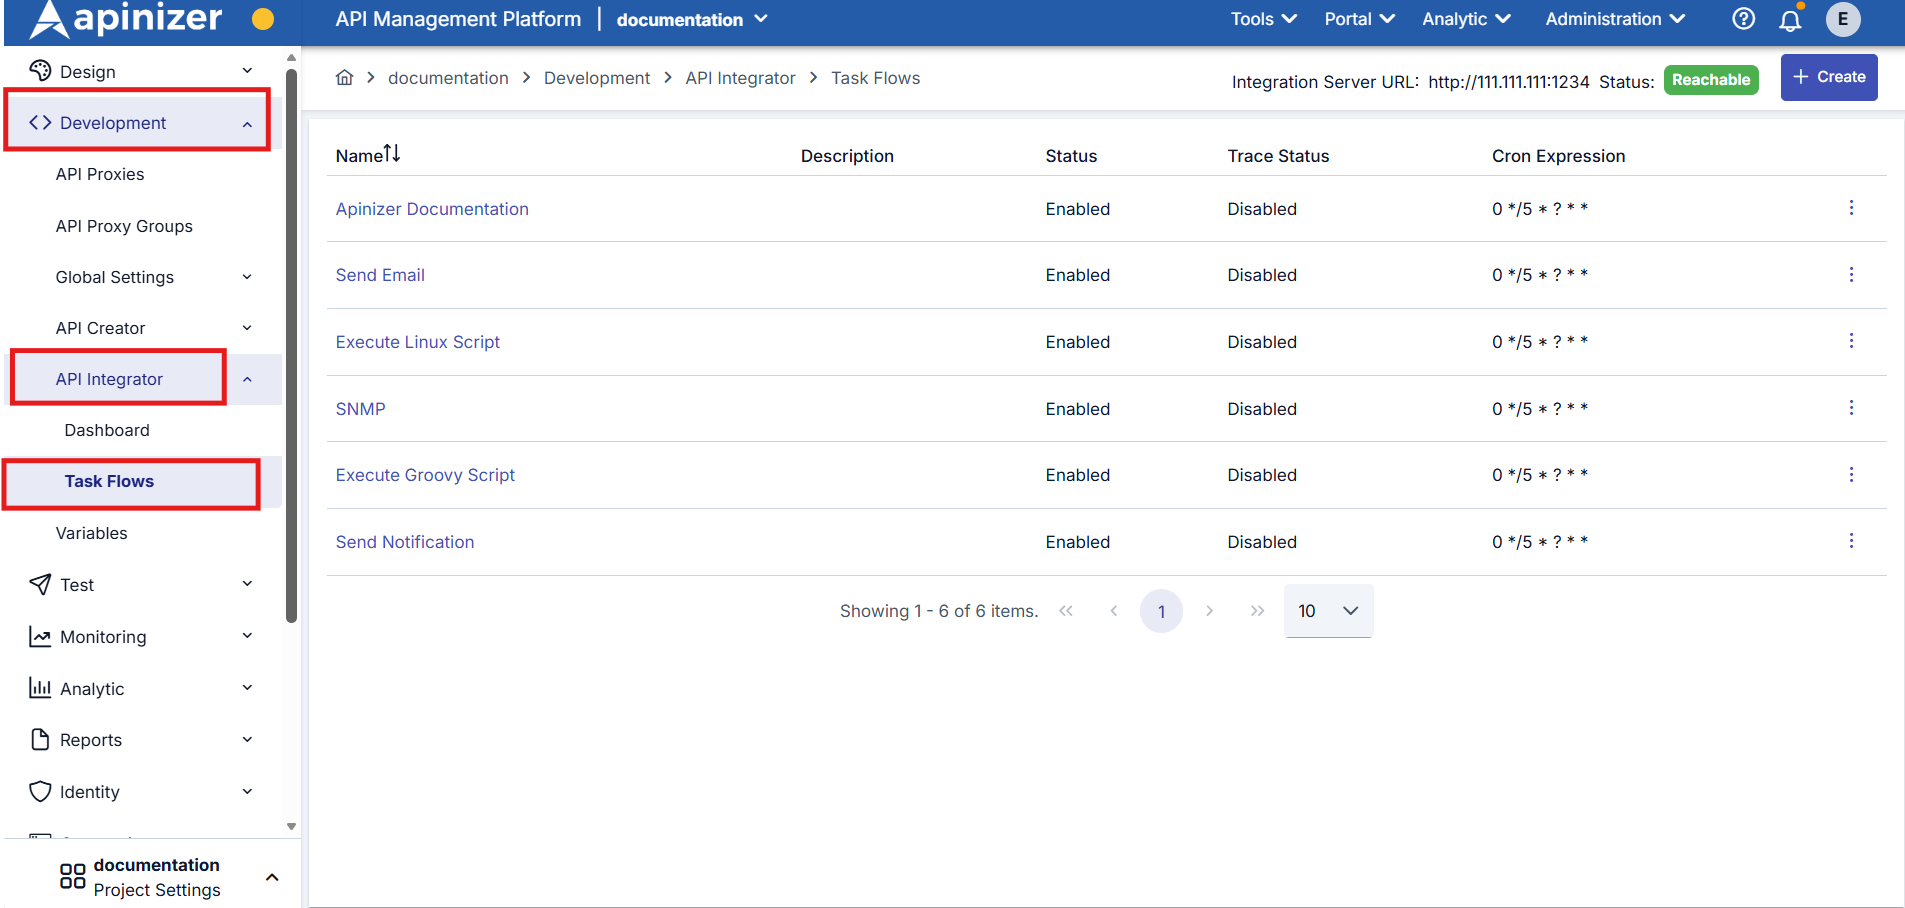Open the notifications bell
The image size is (1905, 908).
click(x=1791, y=19)
